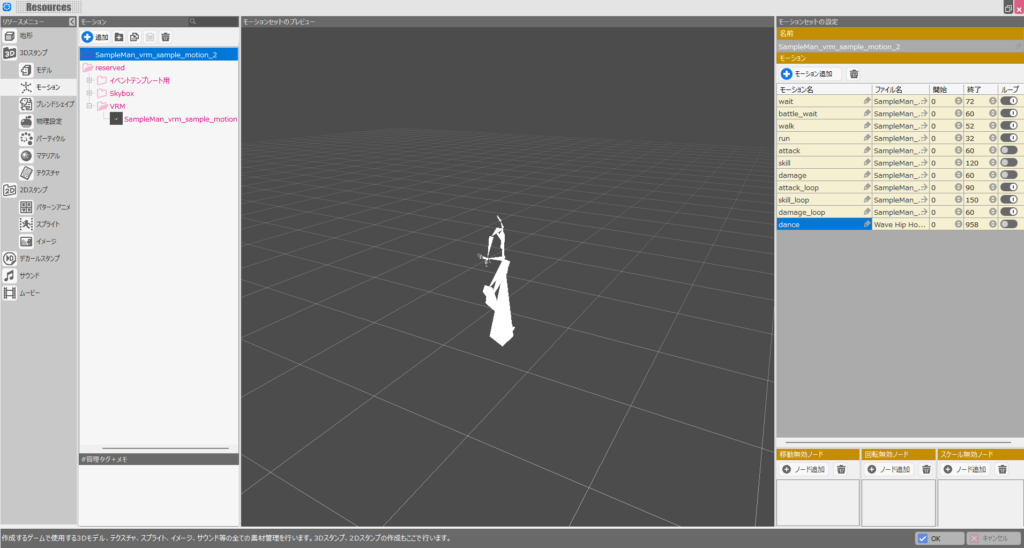1024x548 pixels.
Task: Click the duplicate icon in motion toolbar
Action: click(134, 37)
